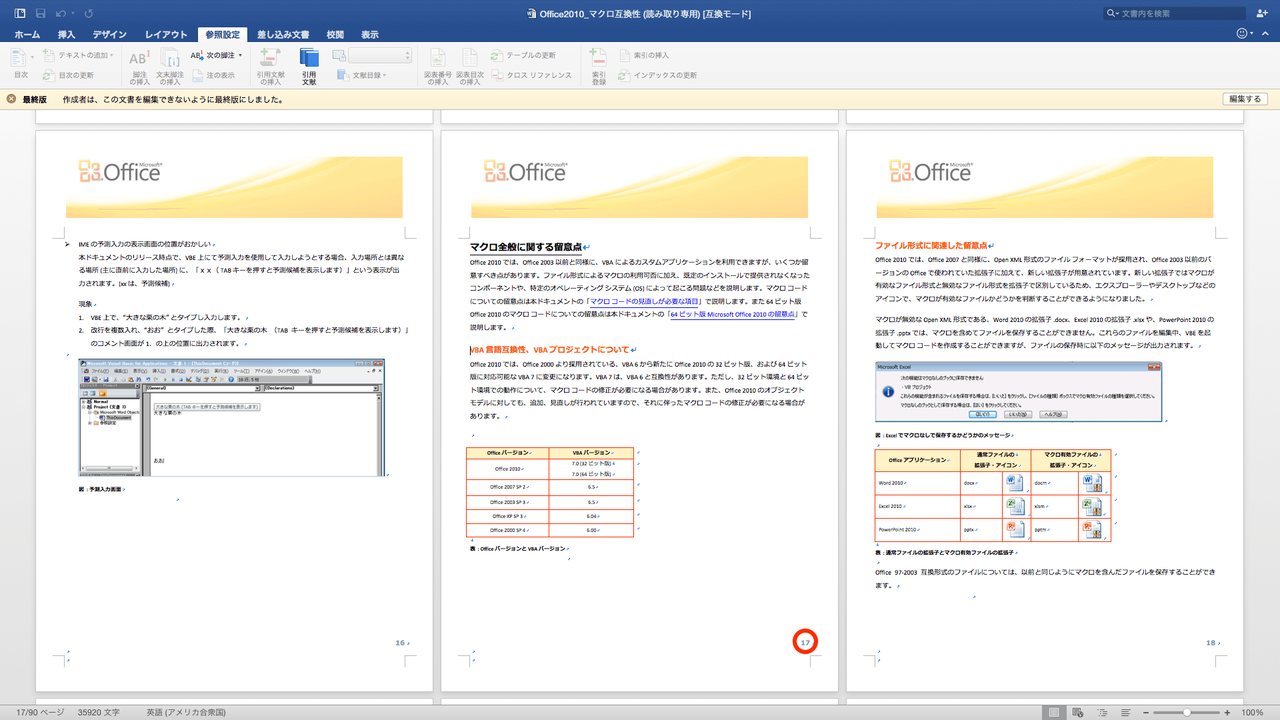
Task: Click the 引用文献の挿入 citation icon
Action: (x=270, y=58)
